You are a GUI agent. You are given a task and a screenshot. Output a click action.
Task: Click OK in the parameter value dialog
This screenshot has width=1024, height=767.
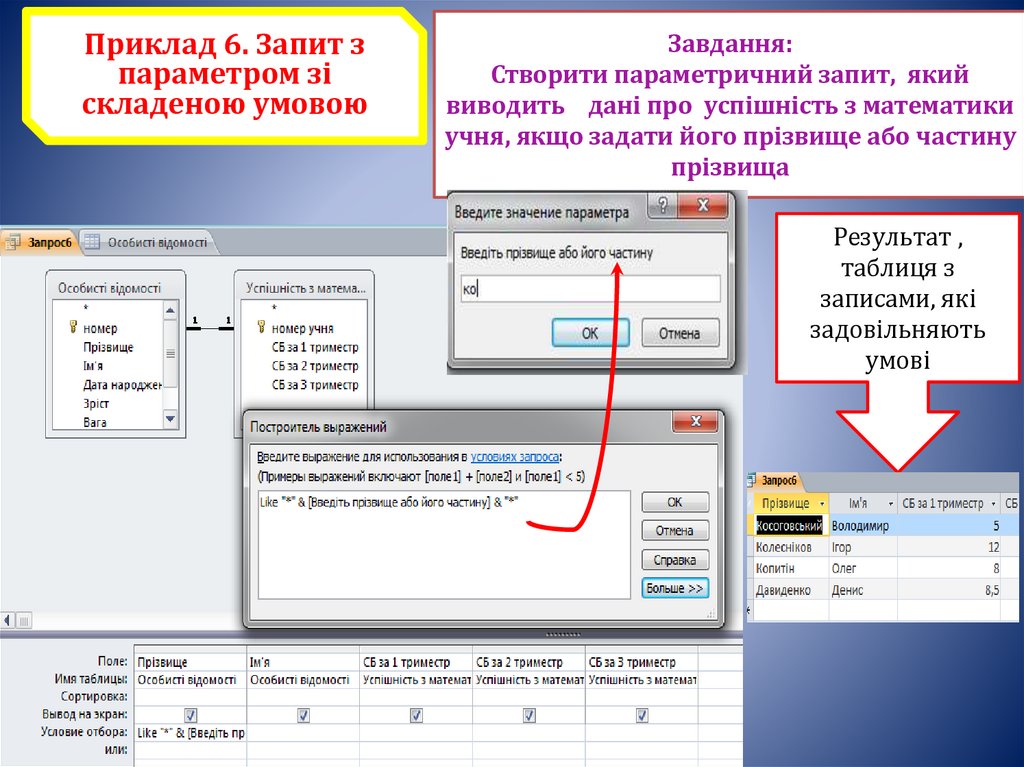(590, 333)
